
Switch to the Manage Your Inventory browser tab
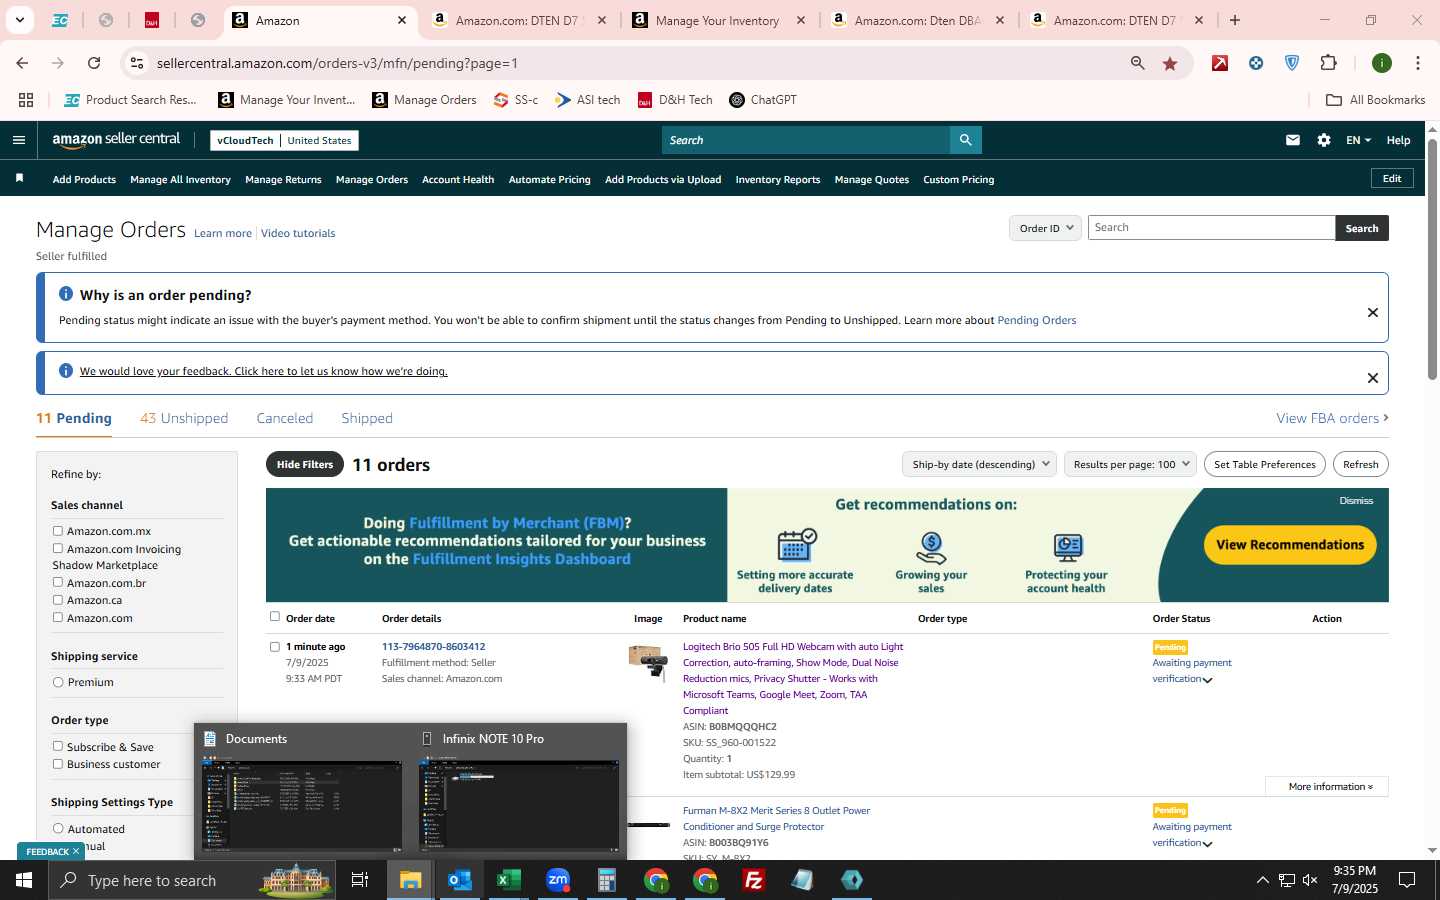(x=718, y=20)
